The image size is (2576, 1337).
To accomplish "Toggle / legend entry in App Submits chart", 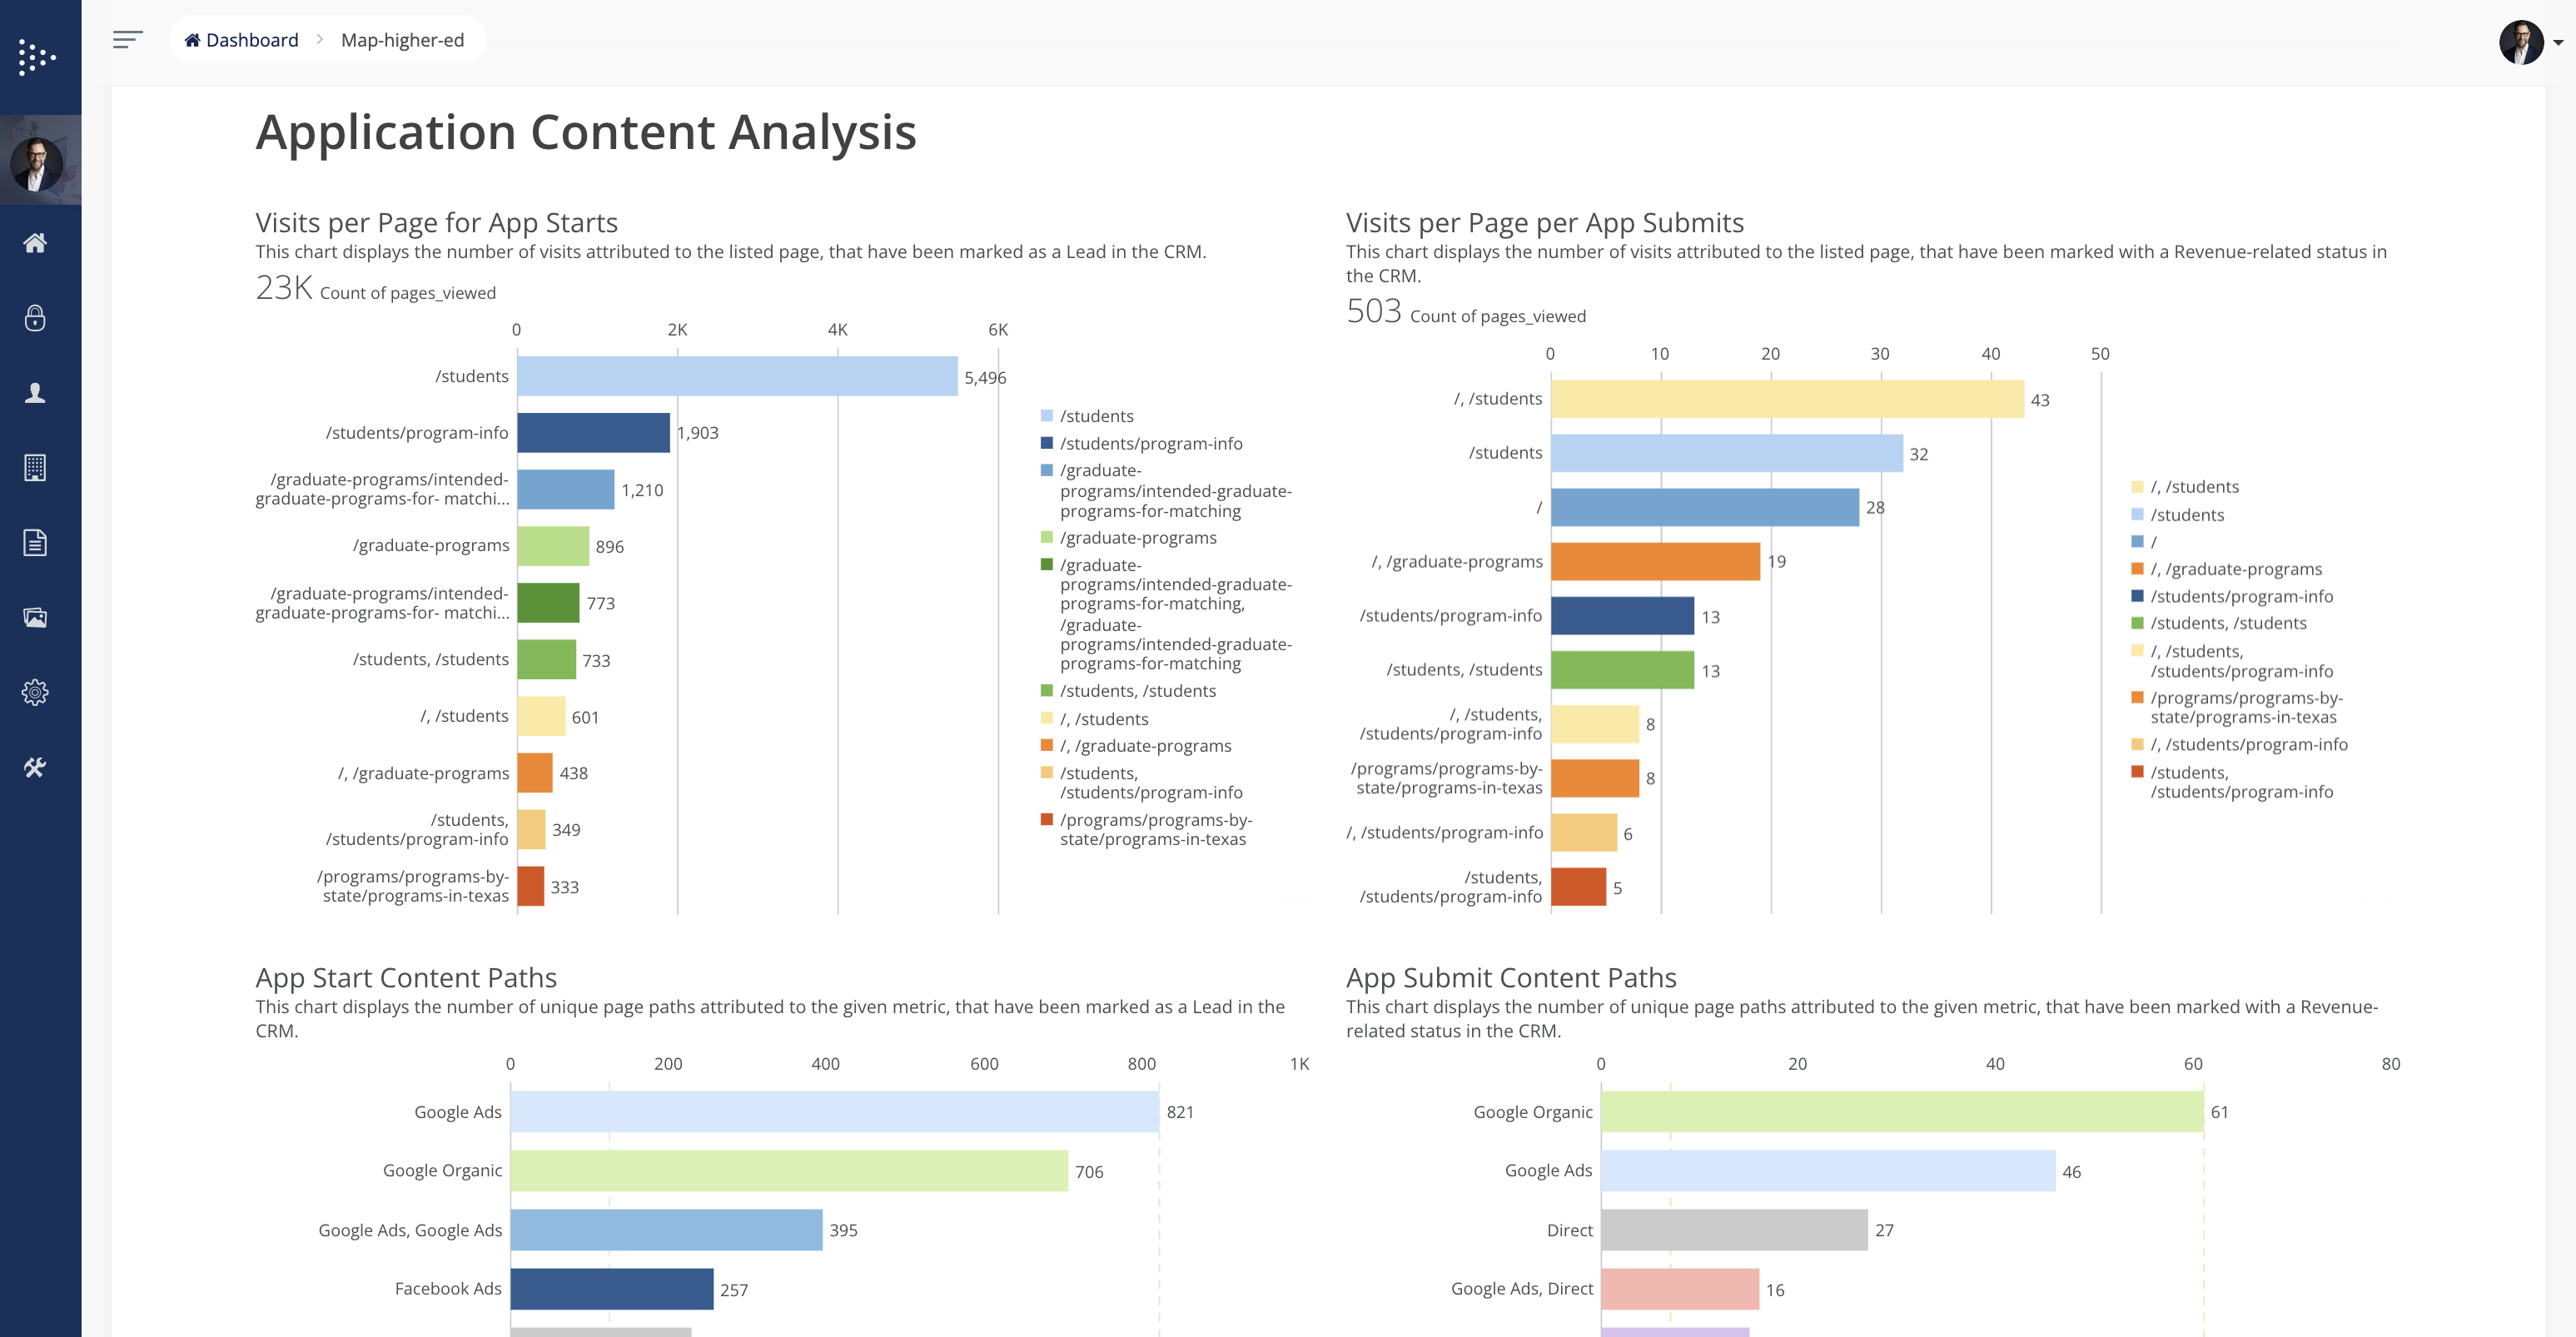I will pos(2144,541).
